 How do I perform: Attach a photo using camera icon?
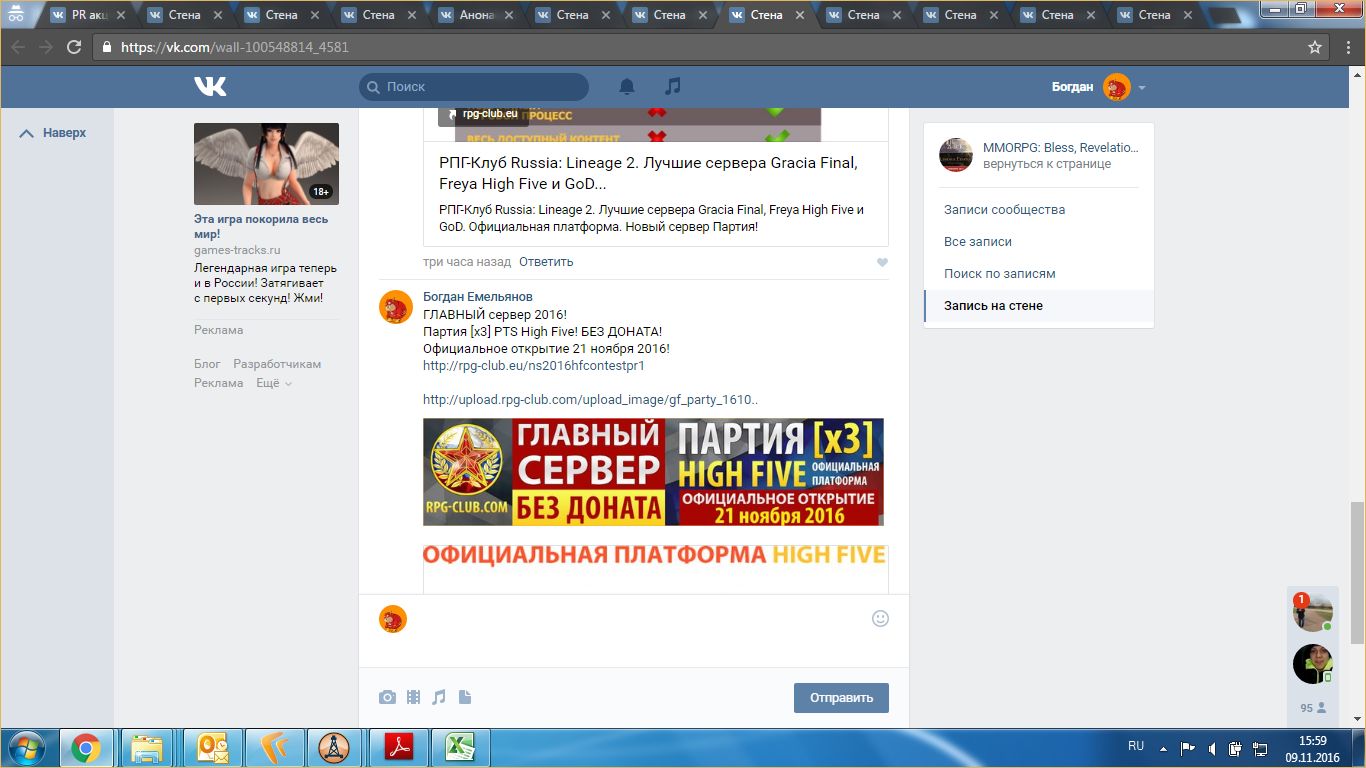click(387, 697)
